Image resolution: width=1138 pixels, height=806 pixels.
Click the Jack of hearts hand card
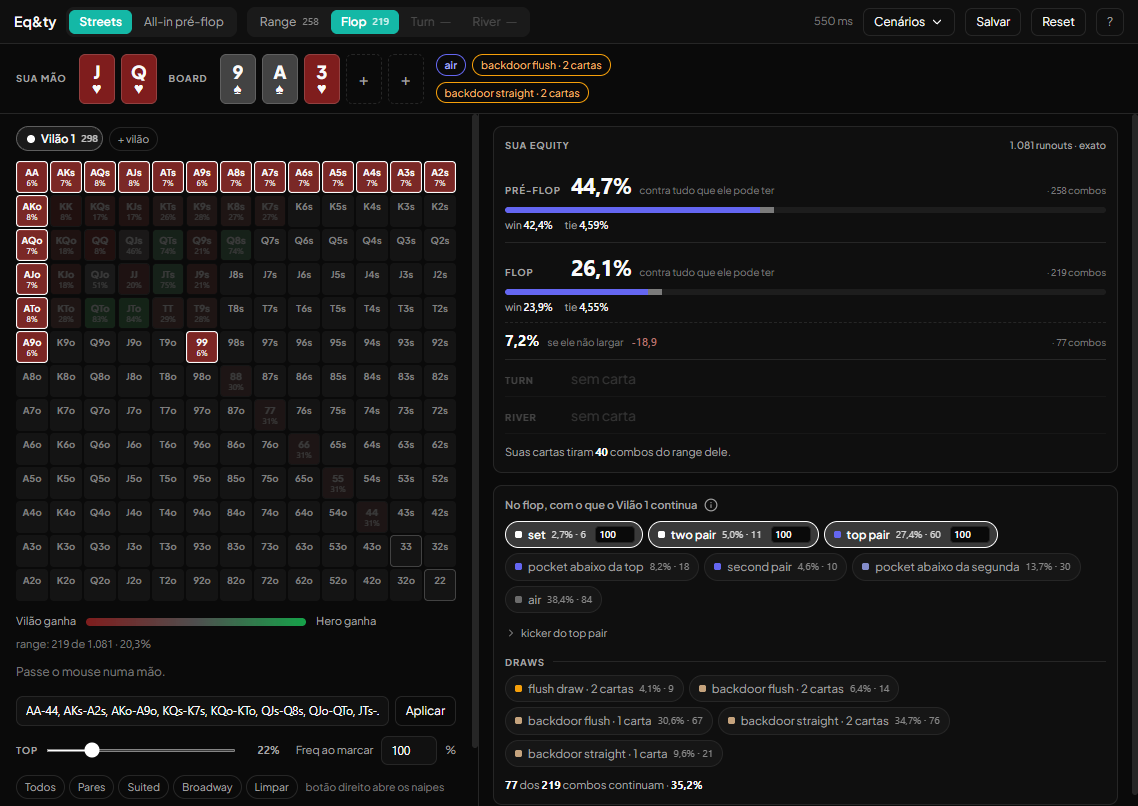click(x=97, y=78)
